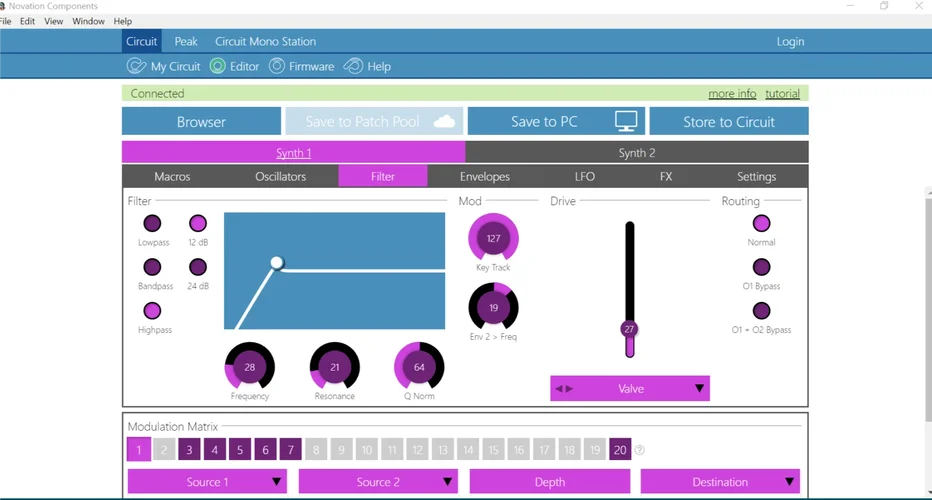
Task: Click cloud icon on Save to Patch Pool
Action: [x=445, y=122]
